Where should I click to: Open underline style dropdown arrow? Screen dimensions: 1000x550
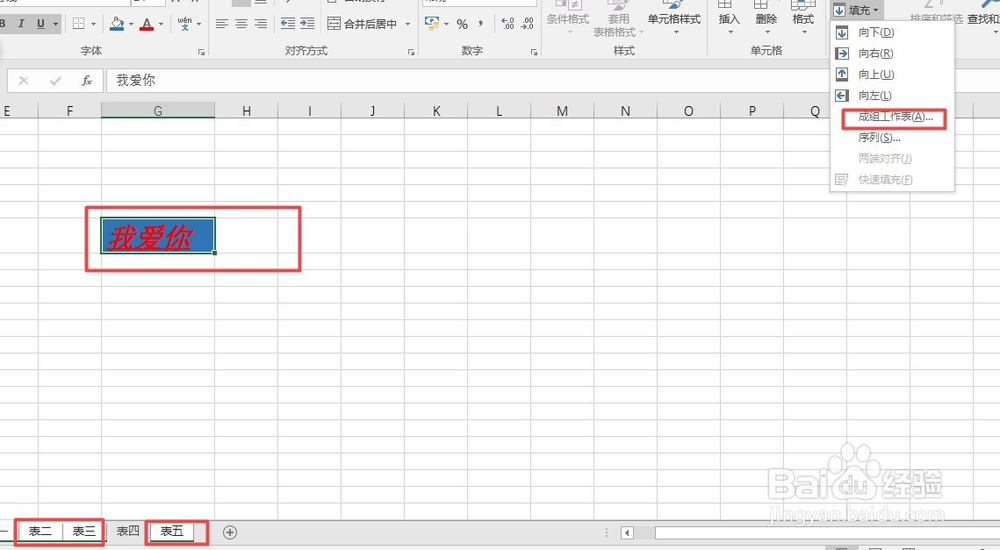point(55,24)
